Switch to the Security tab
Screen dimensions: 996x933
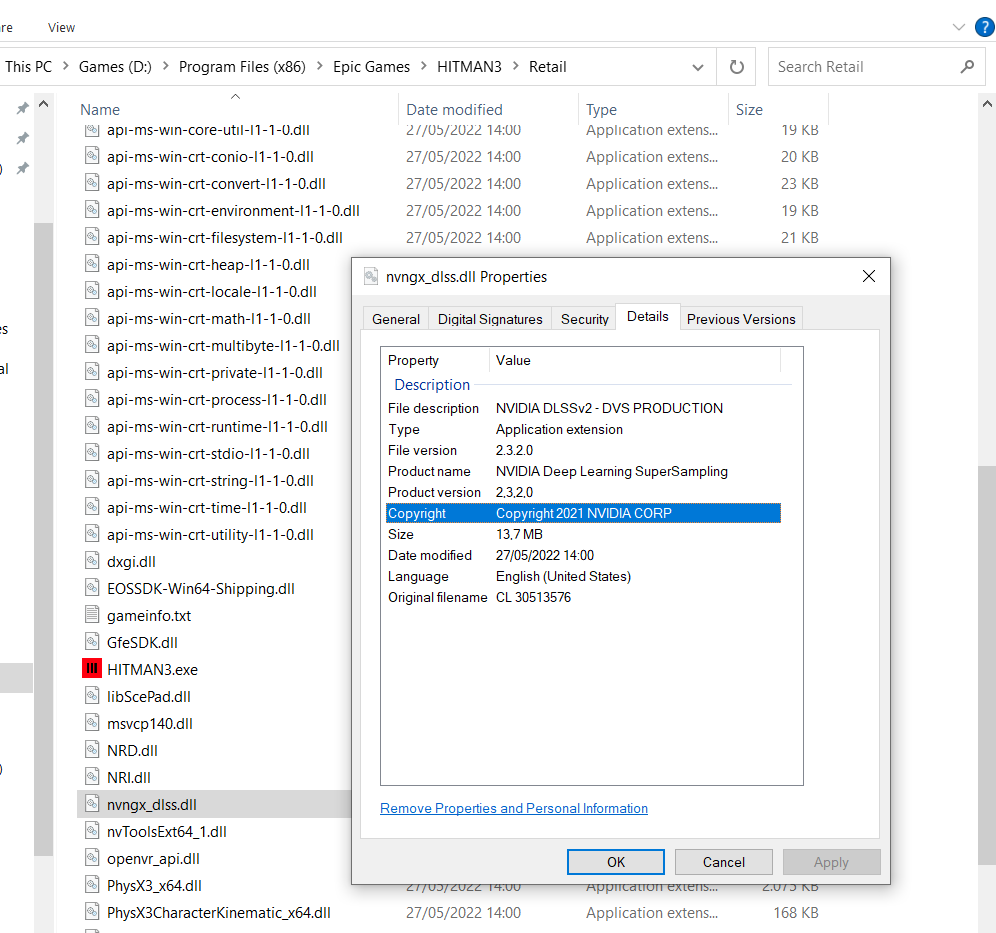(x=584, y=319)
